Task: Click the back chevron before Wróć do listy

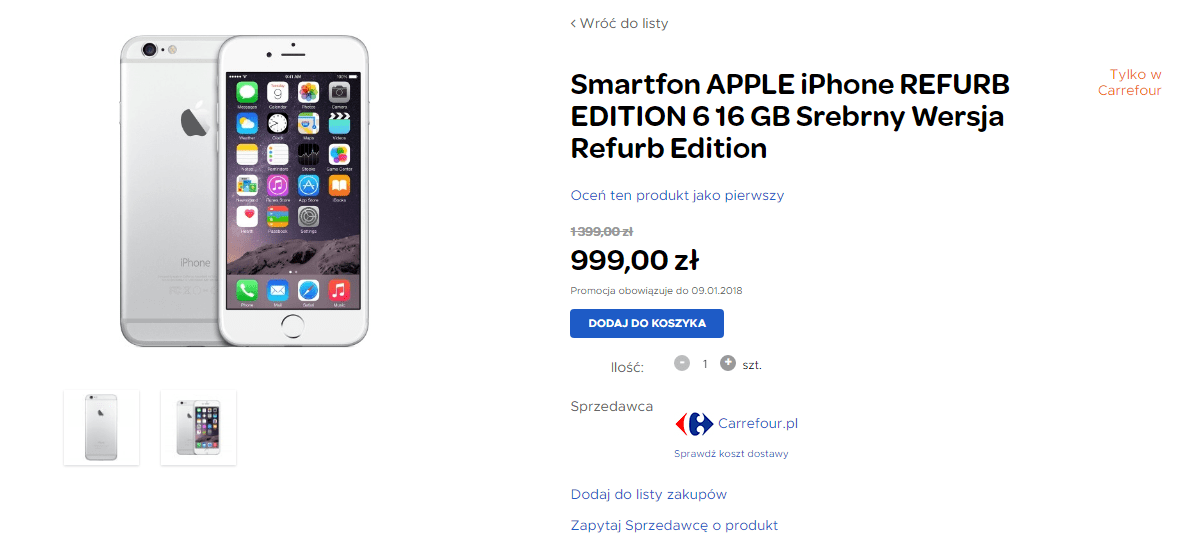Action: click(573, 23)
